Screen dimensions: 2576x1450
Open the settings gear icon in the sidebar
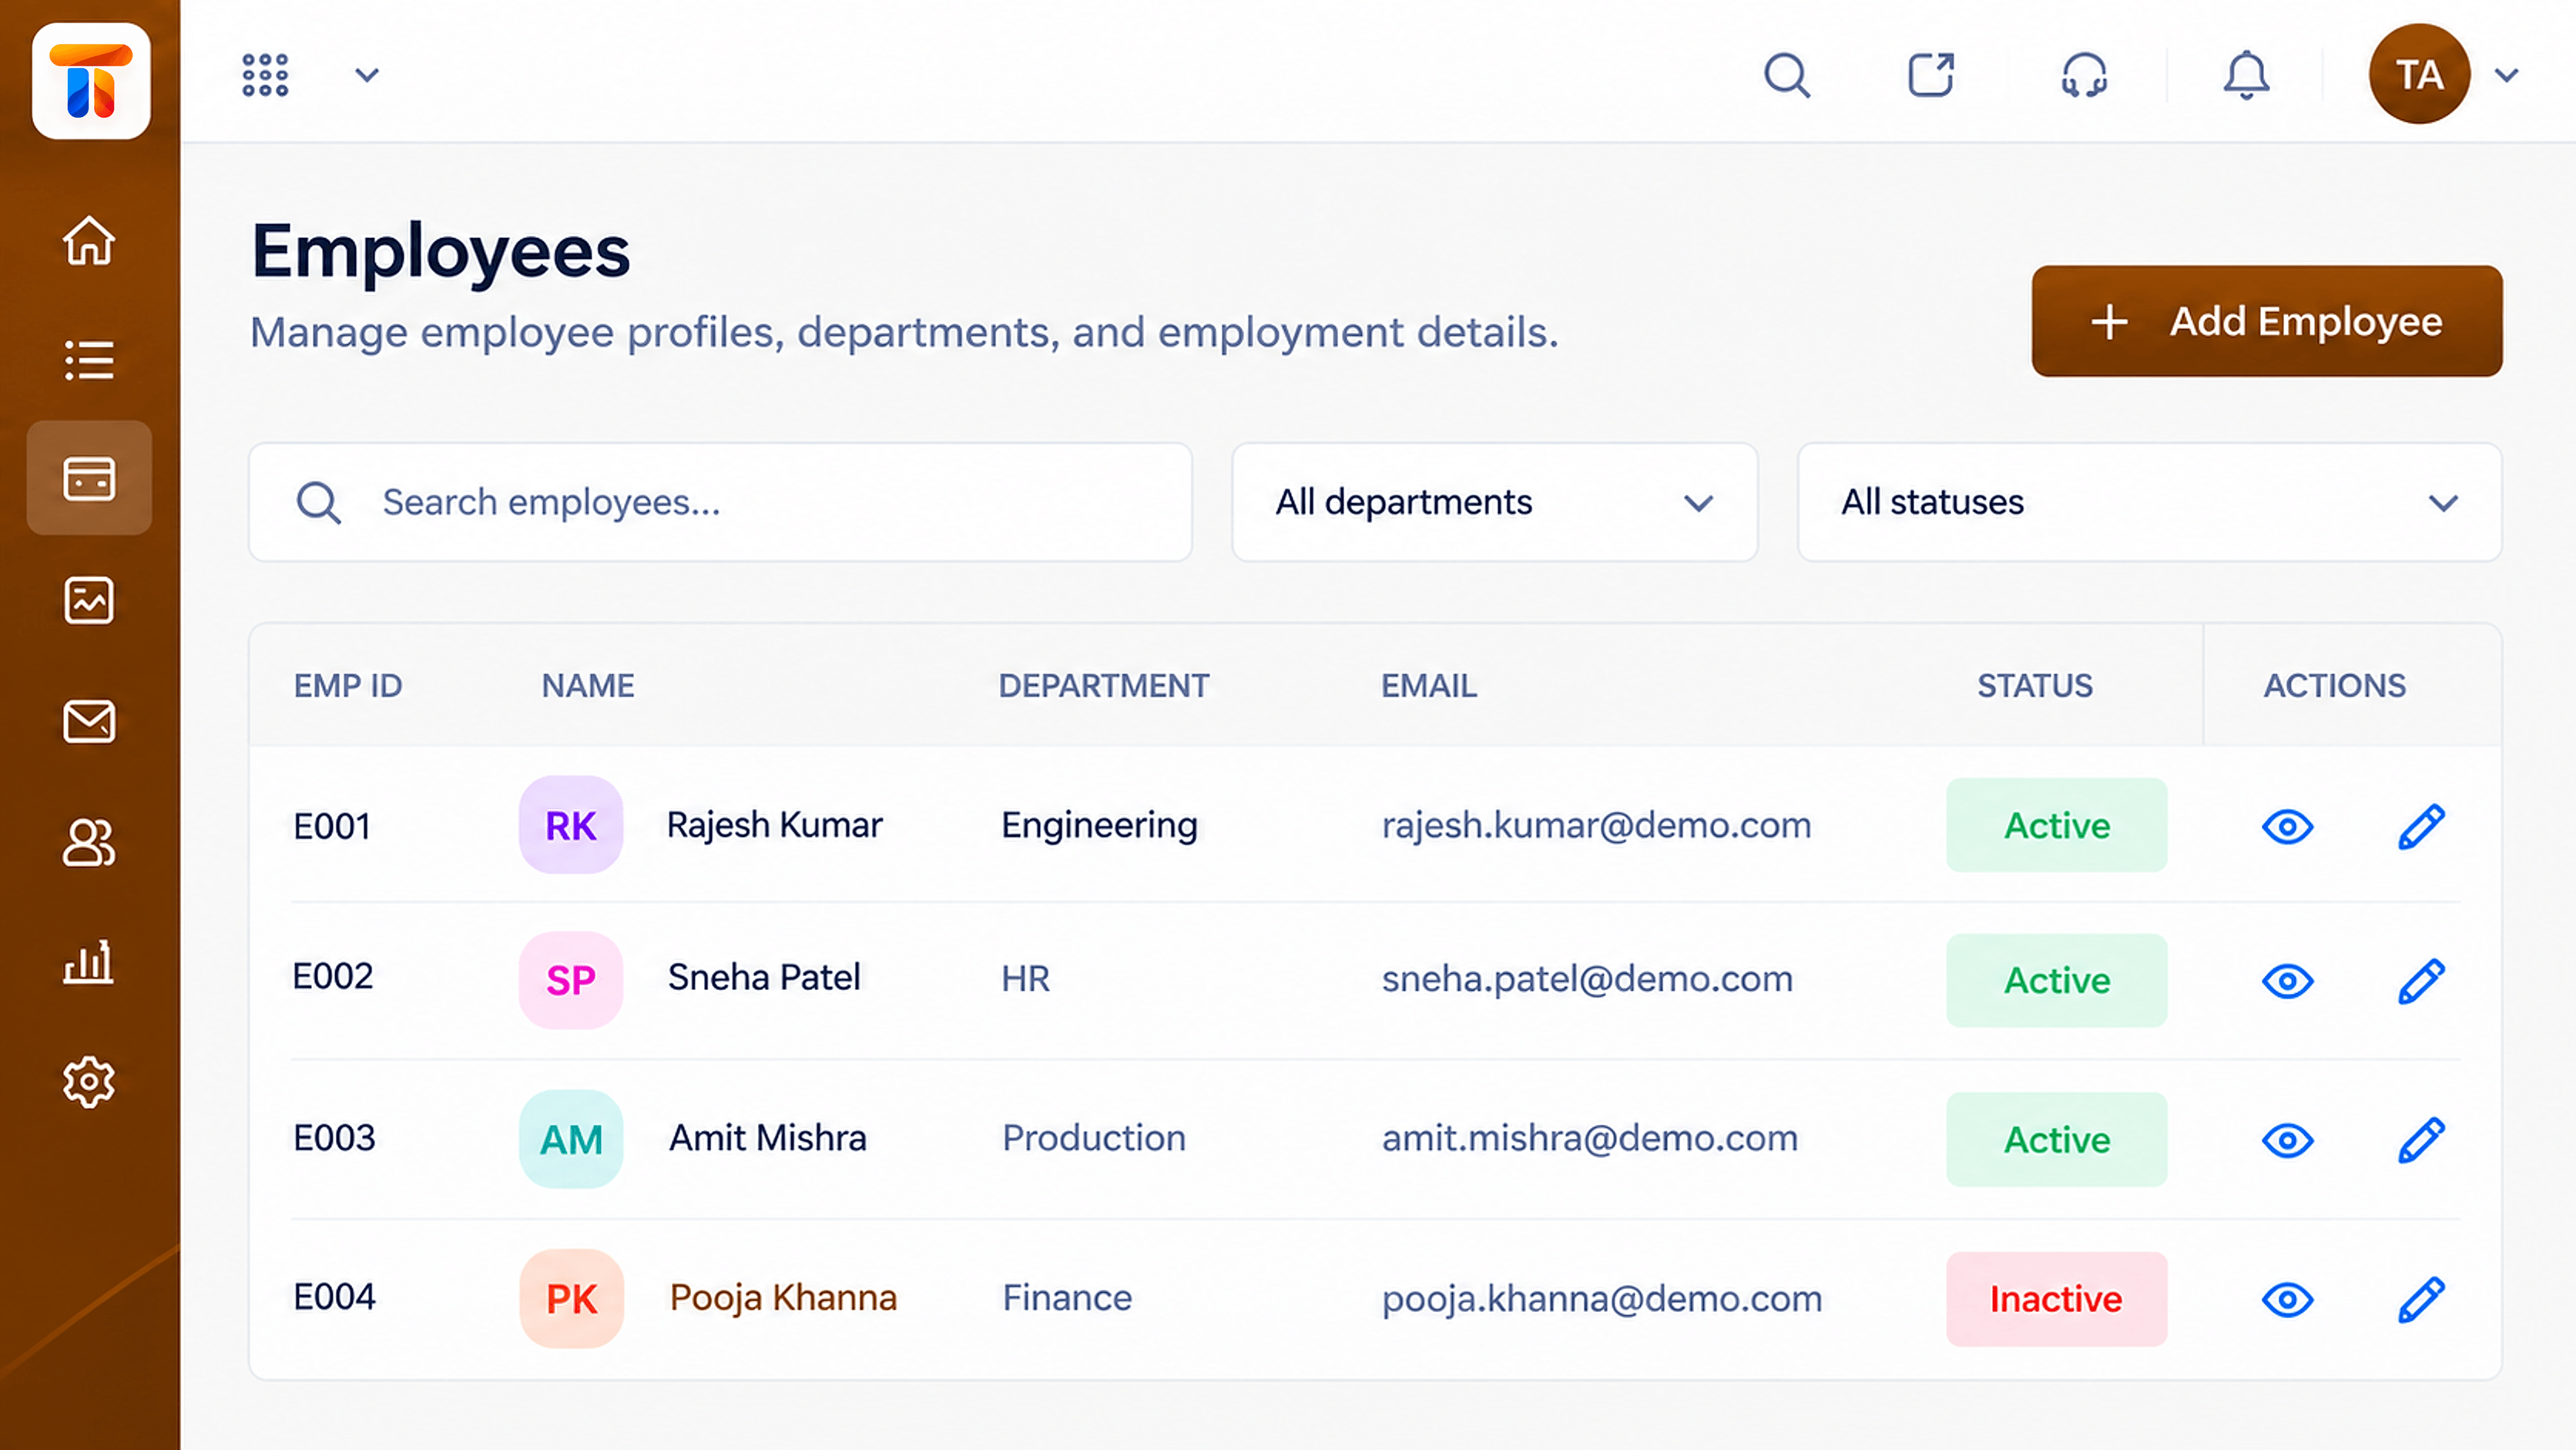[x=89, y=1082]
